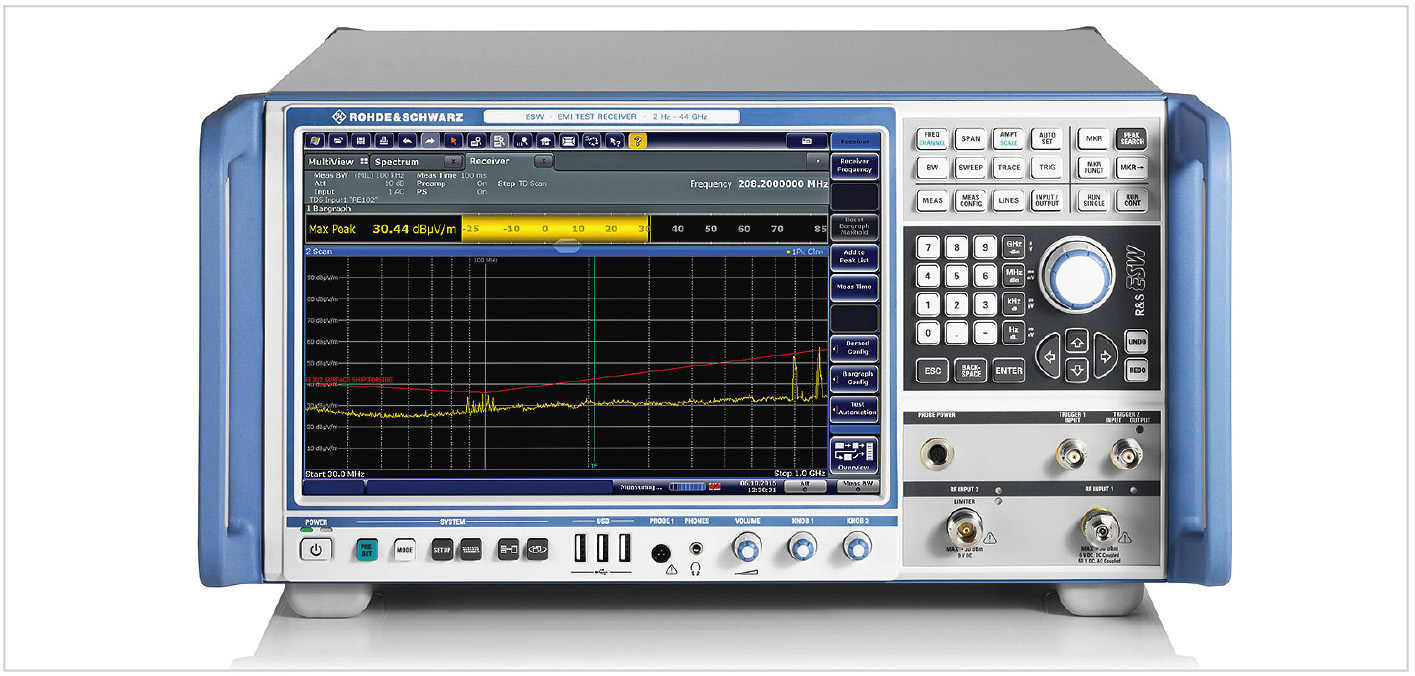Click the print icon in the toolbar
This screenshot has height=676, width=1415.
pyautogui.click(x=386, y=141)
